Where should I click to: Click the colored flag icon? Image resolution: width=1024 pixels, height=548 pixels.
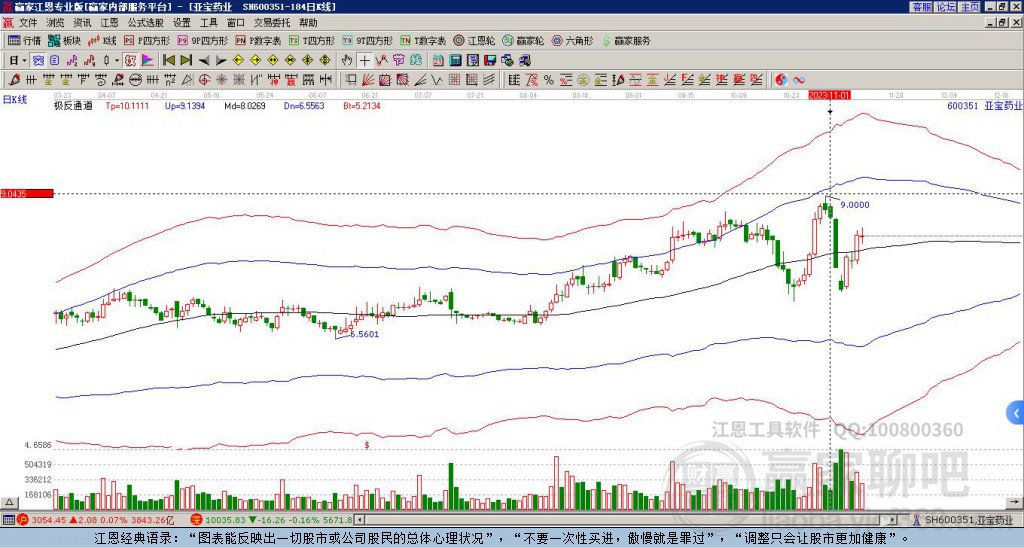click(148, 61)
